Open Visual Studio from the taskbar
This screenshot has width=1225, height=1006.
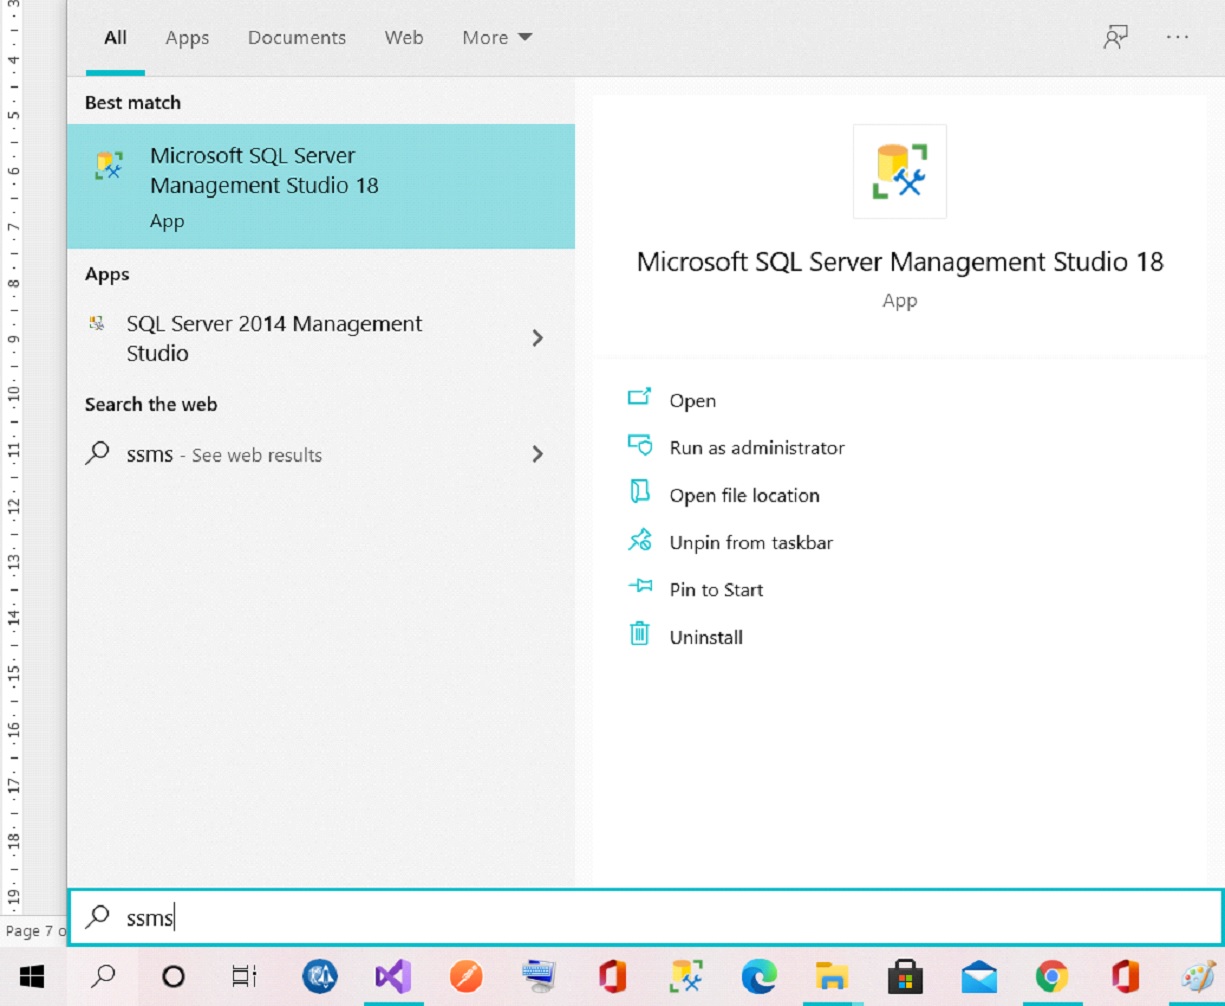coord(393,976)
